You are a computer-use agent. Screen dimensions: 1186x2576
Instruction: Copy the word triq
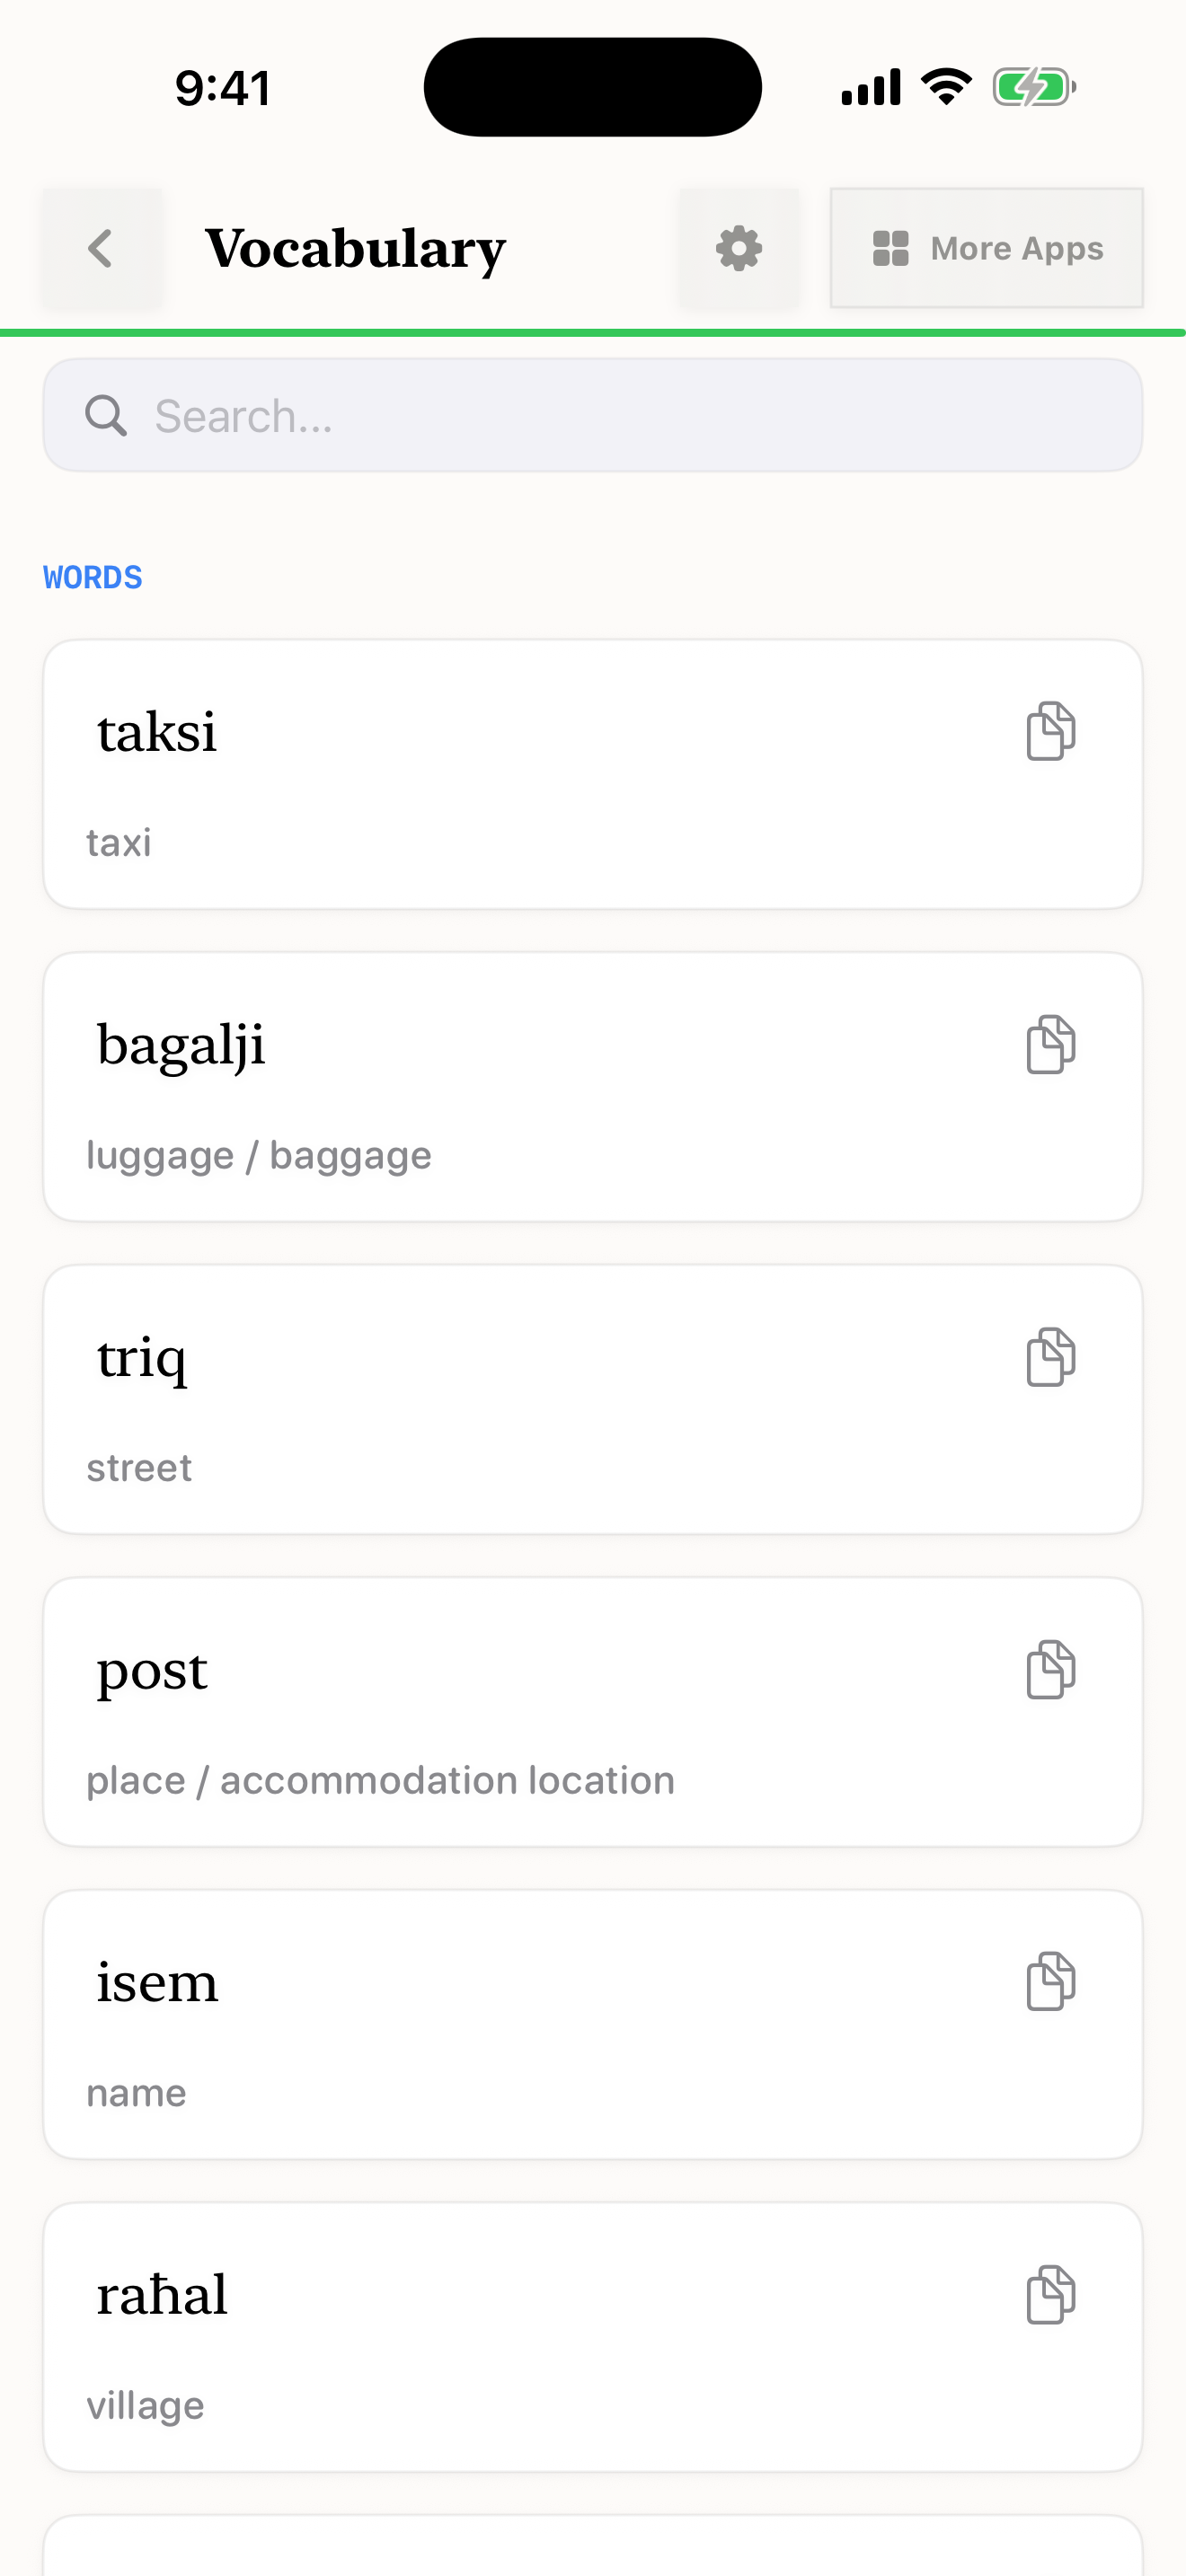click(x=1050, y=1357)
